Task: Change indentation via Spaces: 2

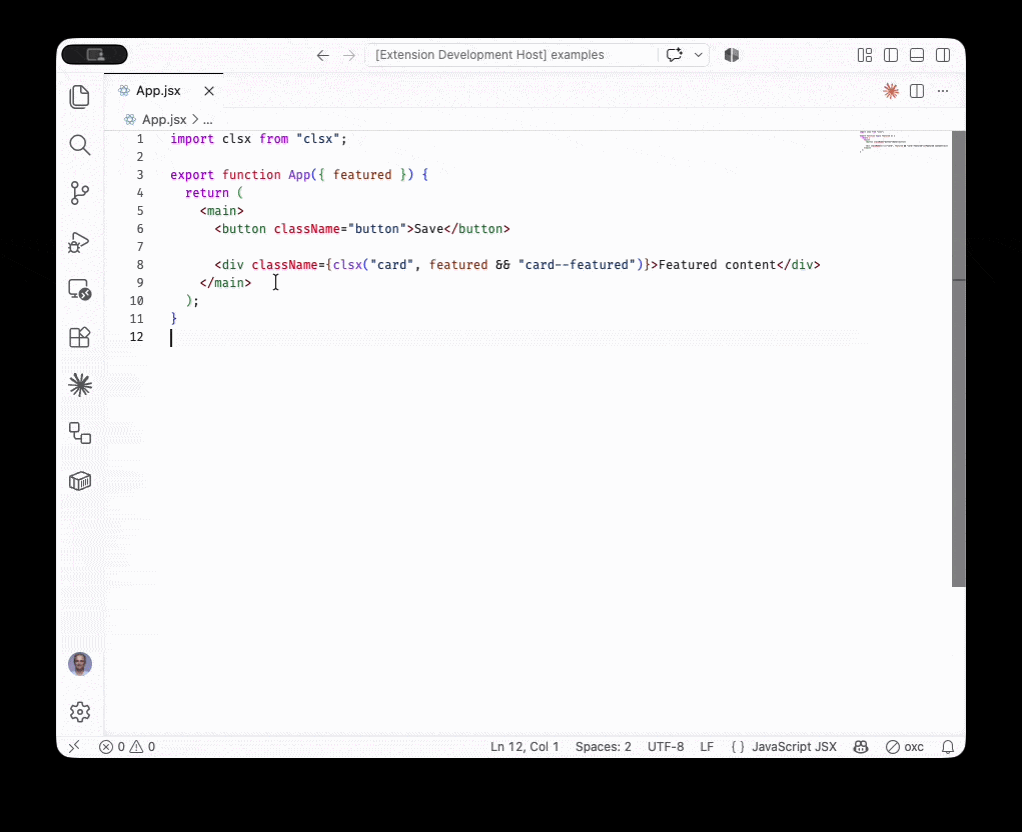Action: coord(603,747)
